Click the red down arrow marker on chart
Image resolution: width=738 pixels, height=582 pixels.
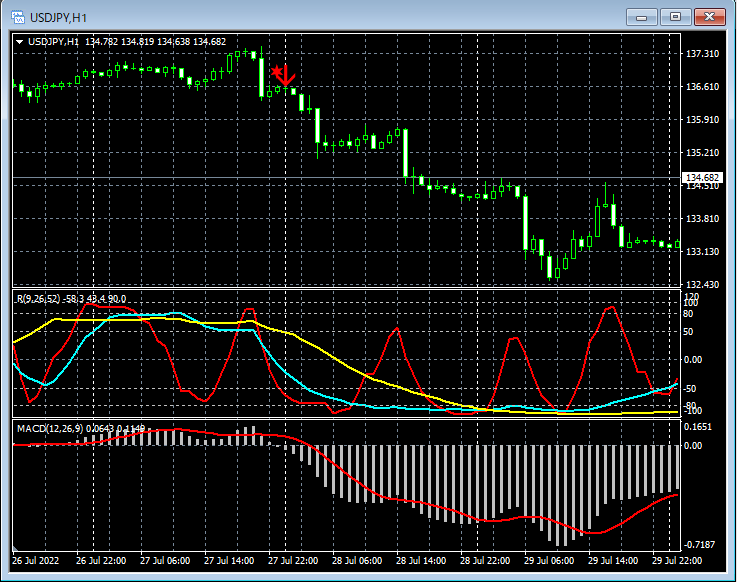(284, 75)
